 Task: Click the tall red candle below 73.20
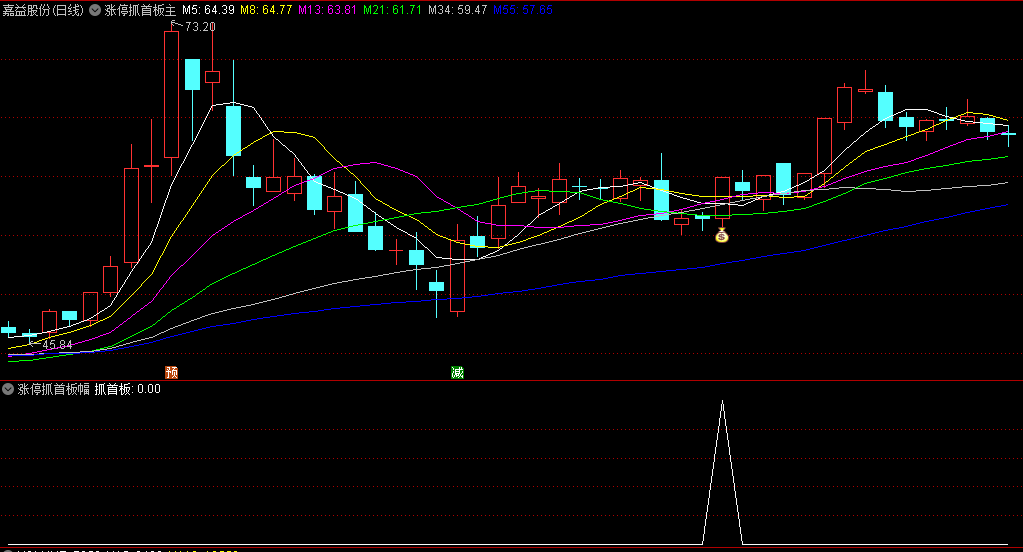pos(172,95)
